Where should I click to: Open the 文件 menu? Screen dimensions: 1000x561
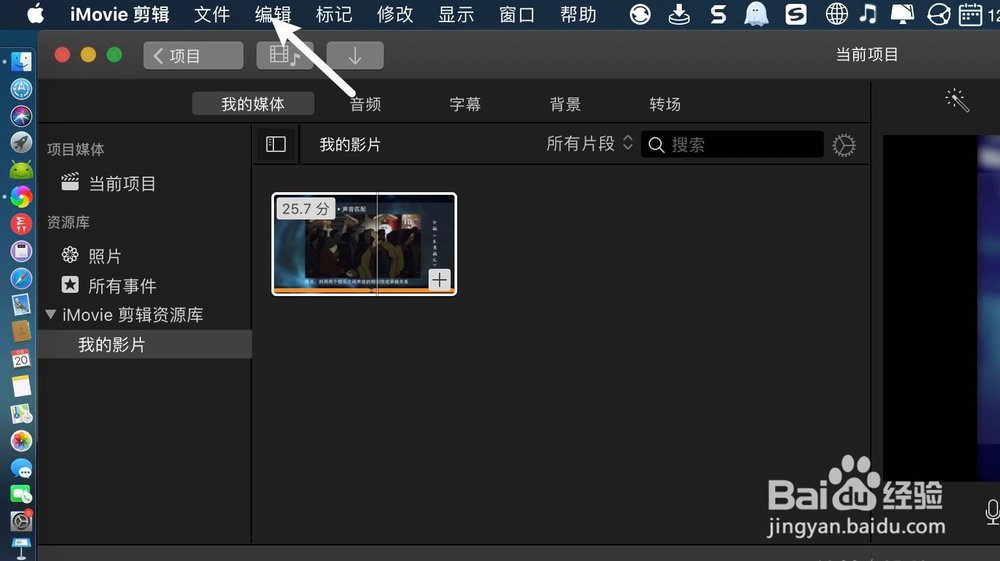[x=212, y=14]
